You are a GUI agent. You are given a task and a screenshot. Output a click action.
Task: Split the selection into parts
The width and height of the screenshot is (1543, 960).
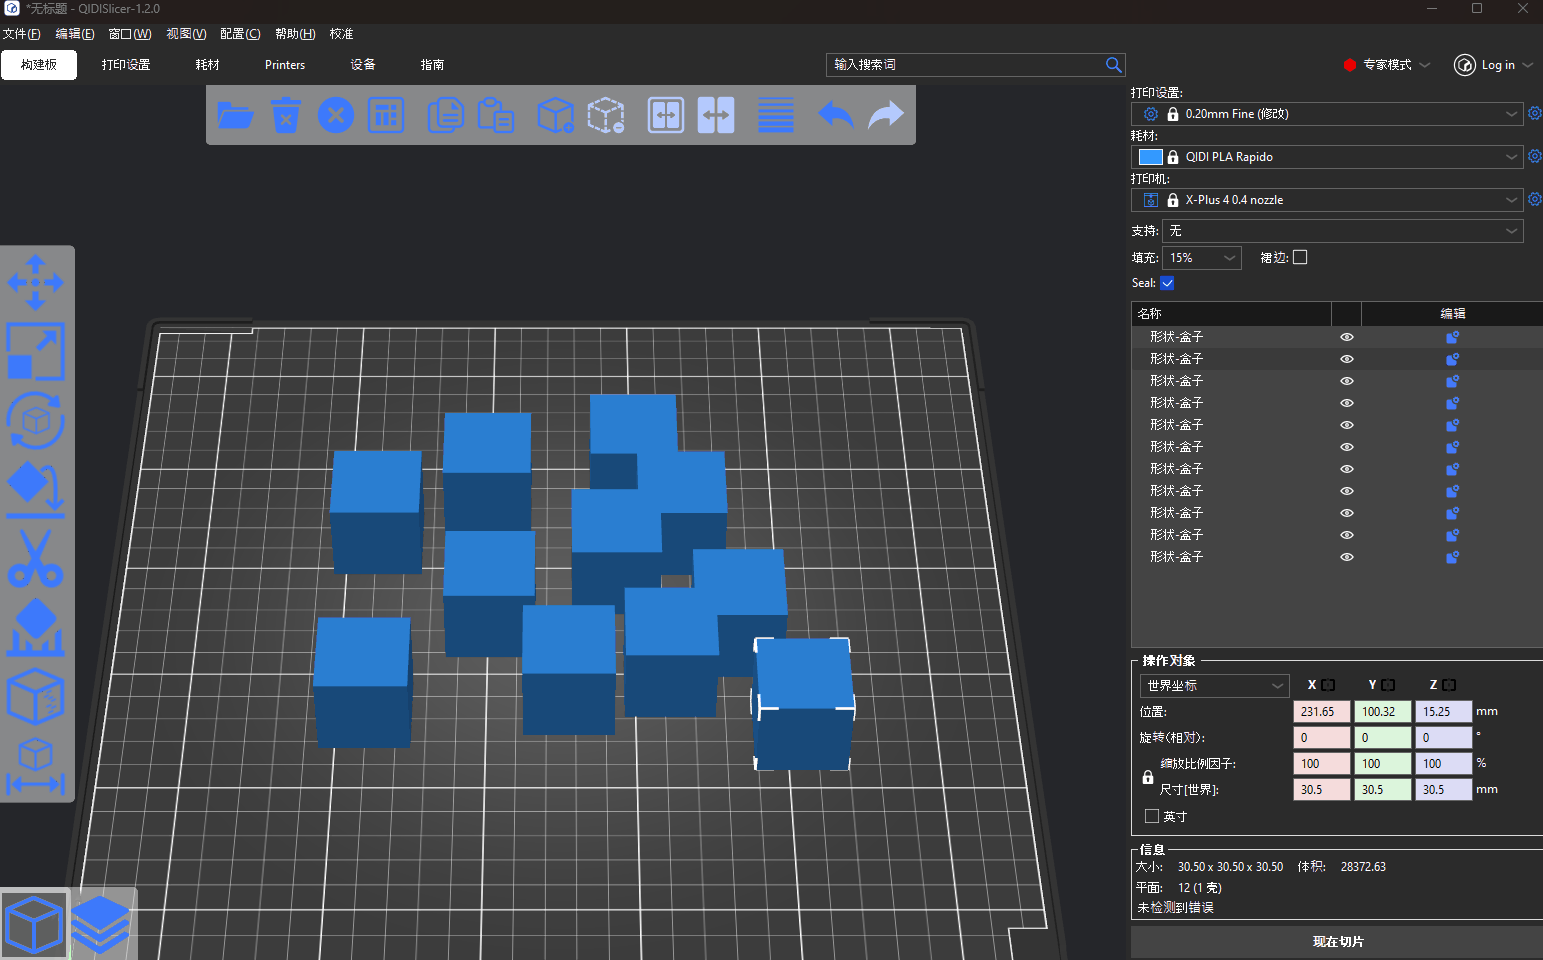[716, 115]
